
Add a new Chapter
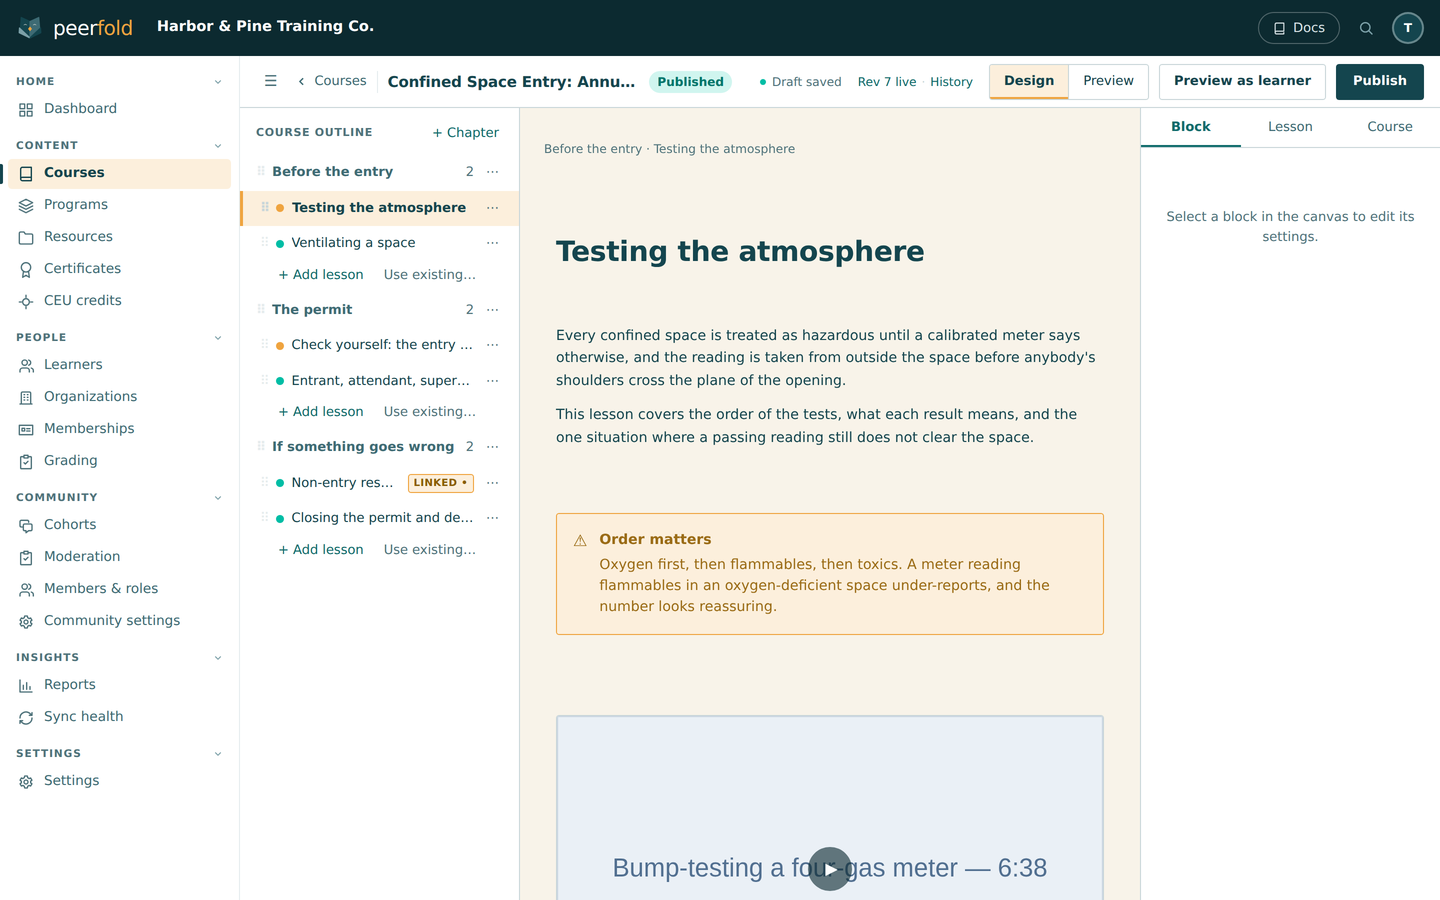click(465, 132)
